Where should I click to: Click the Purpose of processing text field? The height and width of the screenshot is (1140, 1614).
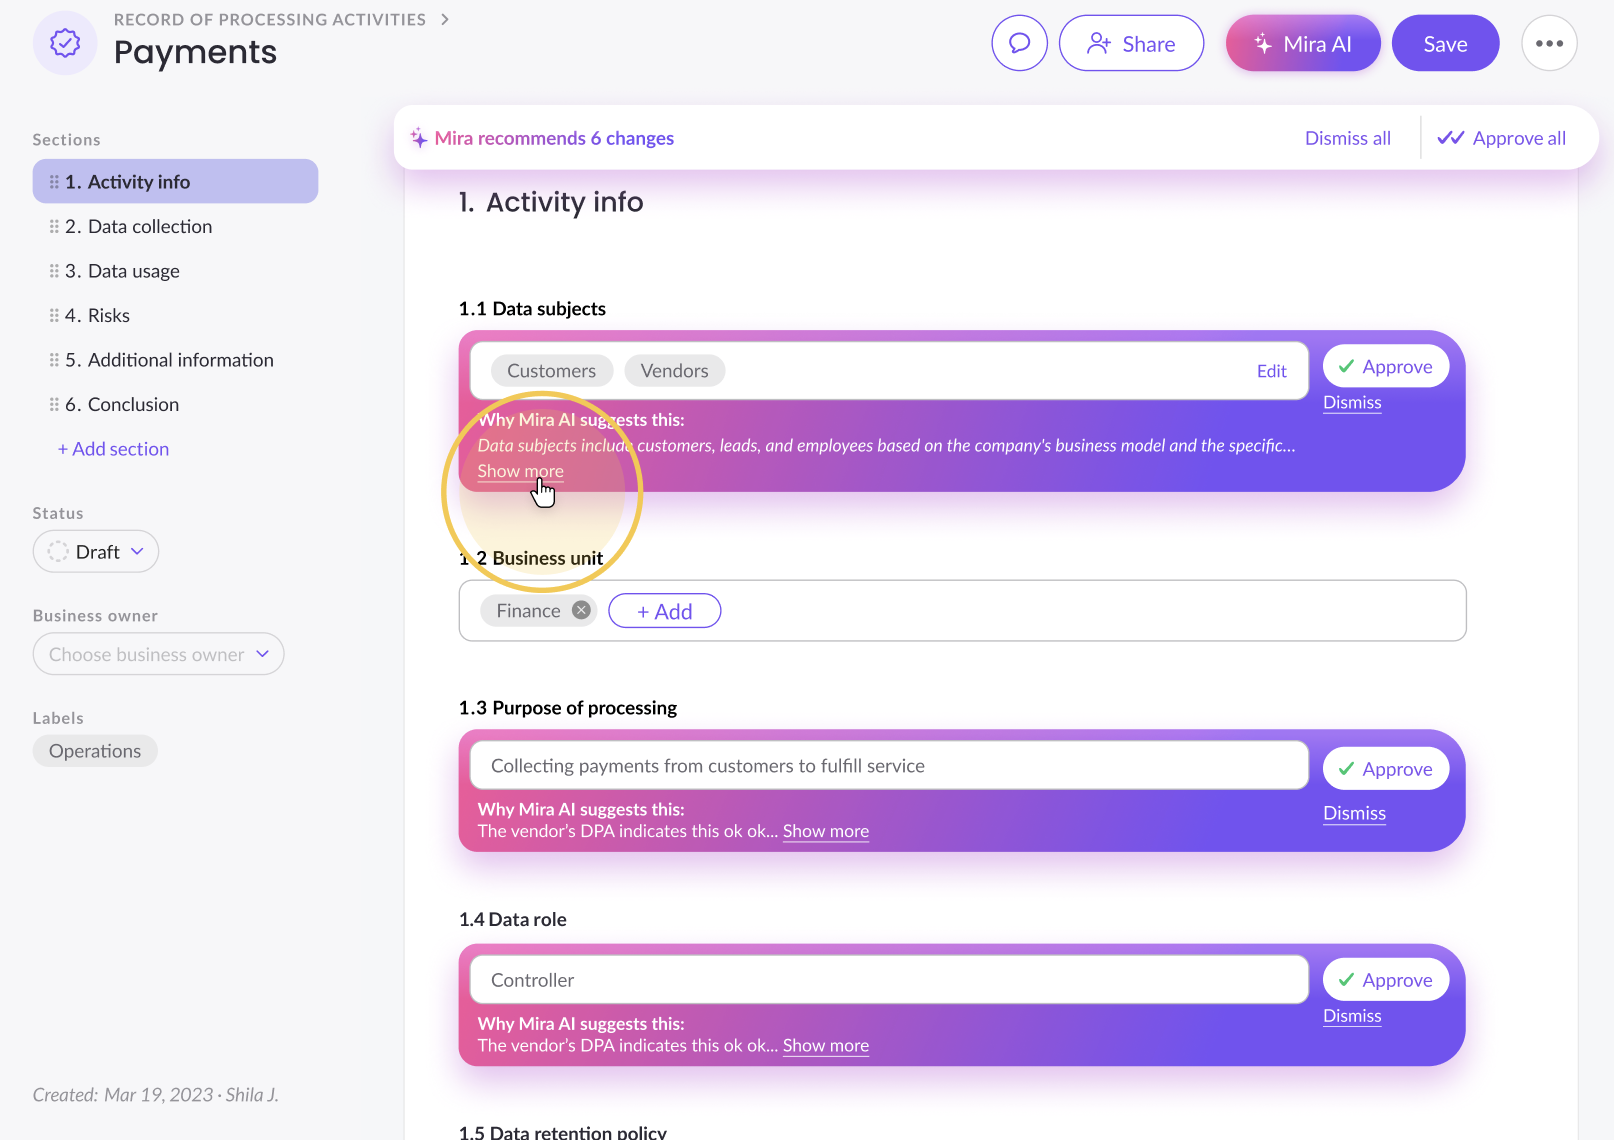[889, 765]
